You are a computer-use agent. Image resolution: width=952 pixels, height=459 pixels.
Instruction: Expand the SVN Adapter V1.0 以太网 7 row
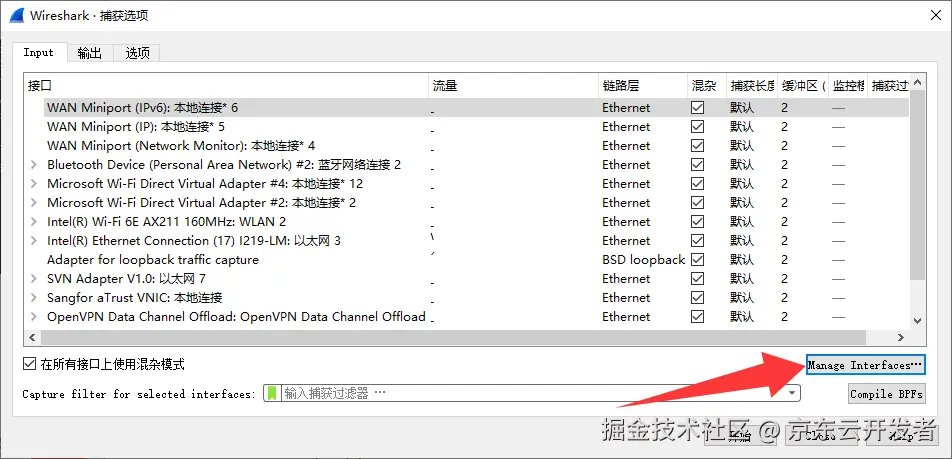click(34, 279)
